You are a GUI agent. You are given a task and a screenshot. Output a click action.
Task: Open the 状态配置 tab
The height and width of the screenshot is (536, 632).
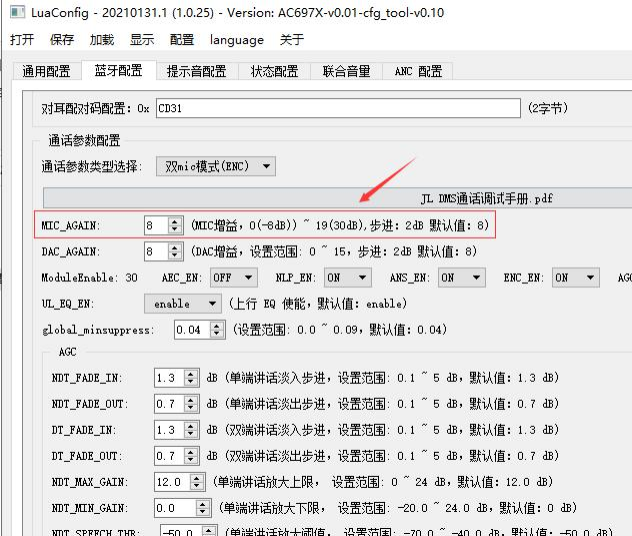(x=274, y=71)
